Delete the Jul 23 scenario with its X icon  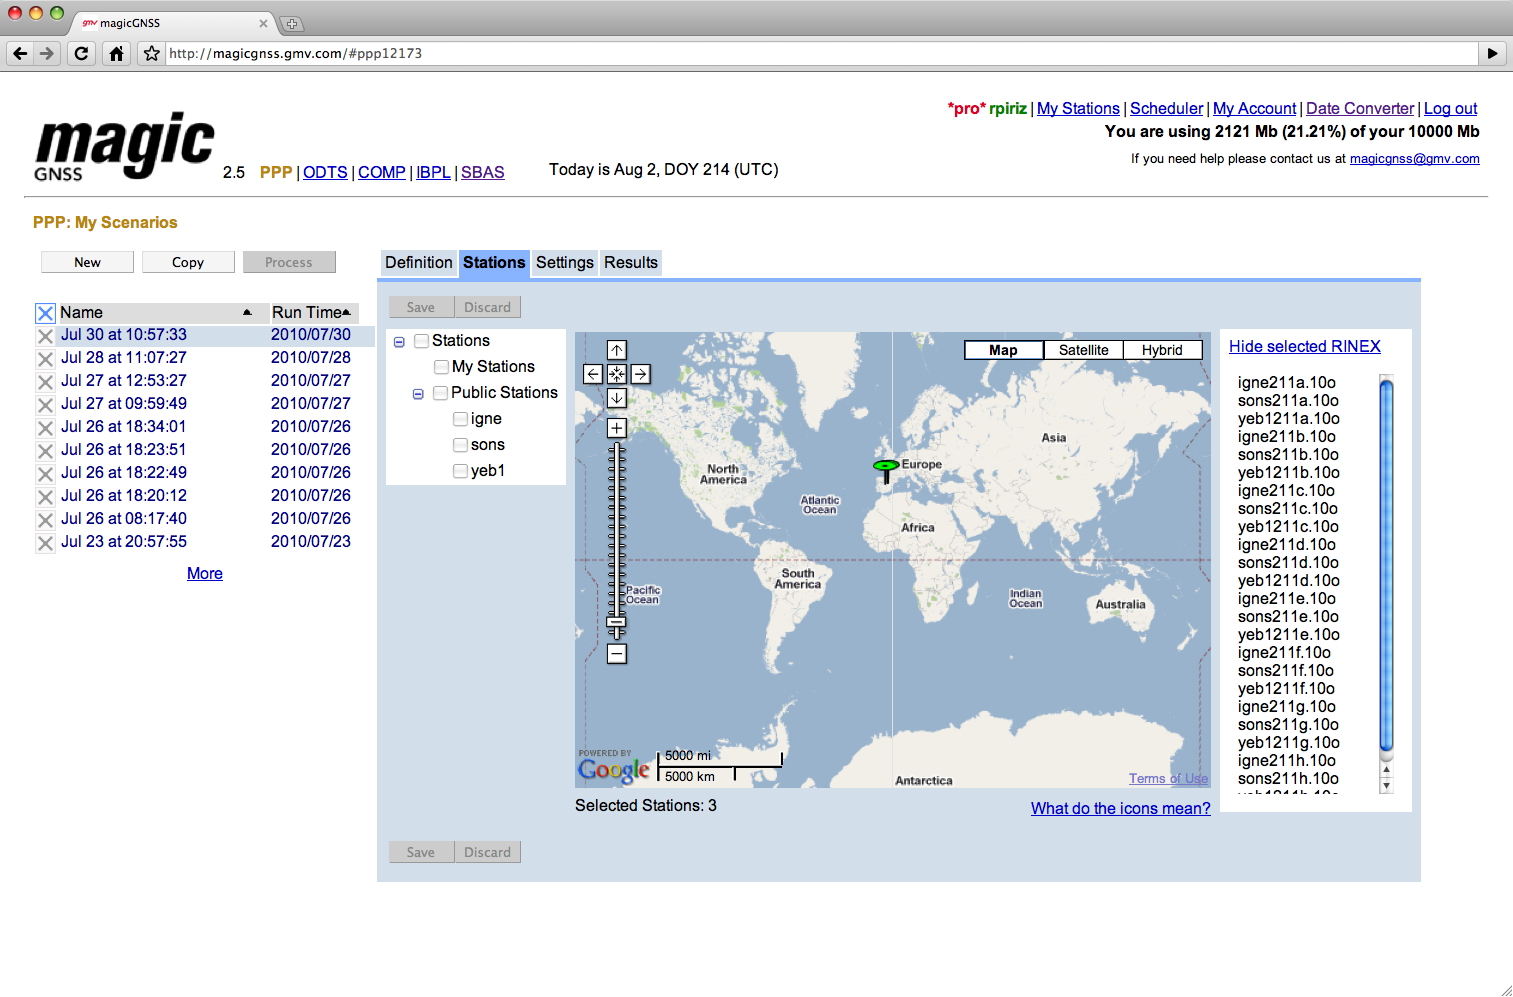(x=45, y=543)
